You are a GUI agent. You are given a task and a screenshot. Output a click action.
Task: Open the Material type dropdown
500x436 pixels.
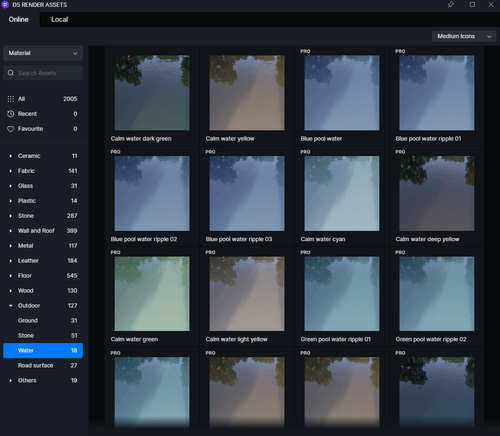[x=43, y=53]
